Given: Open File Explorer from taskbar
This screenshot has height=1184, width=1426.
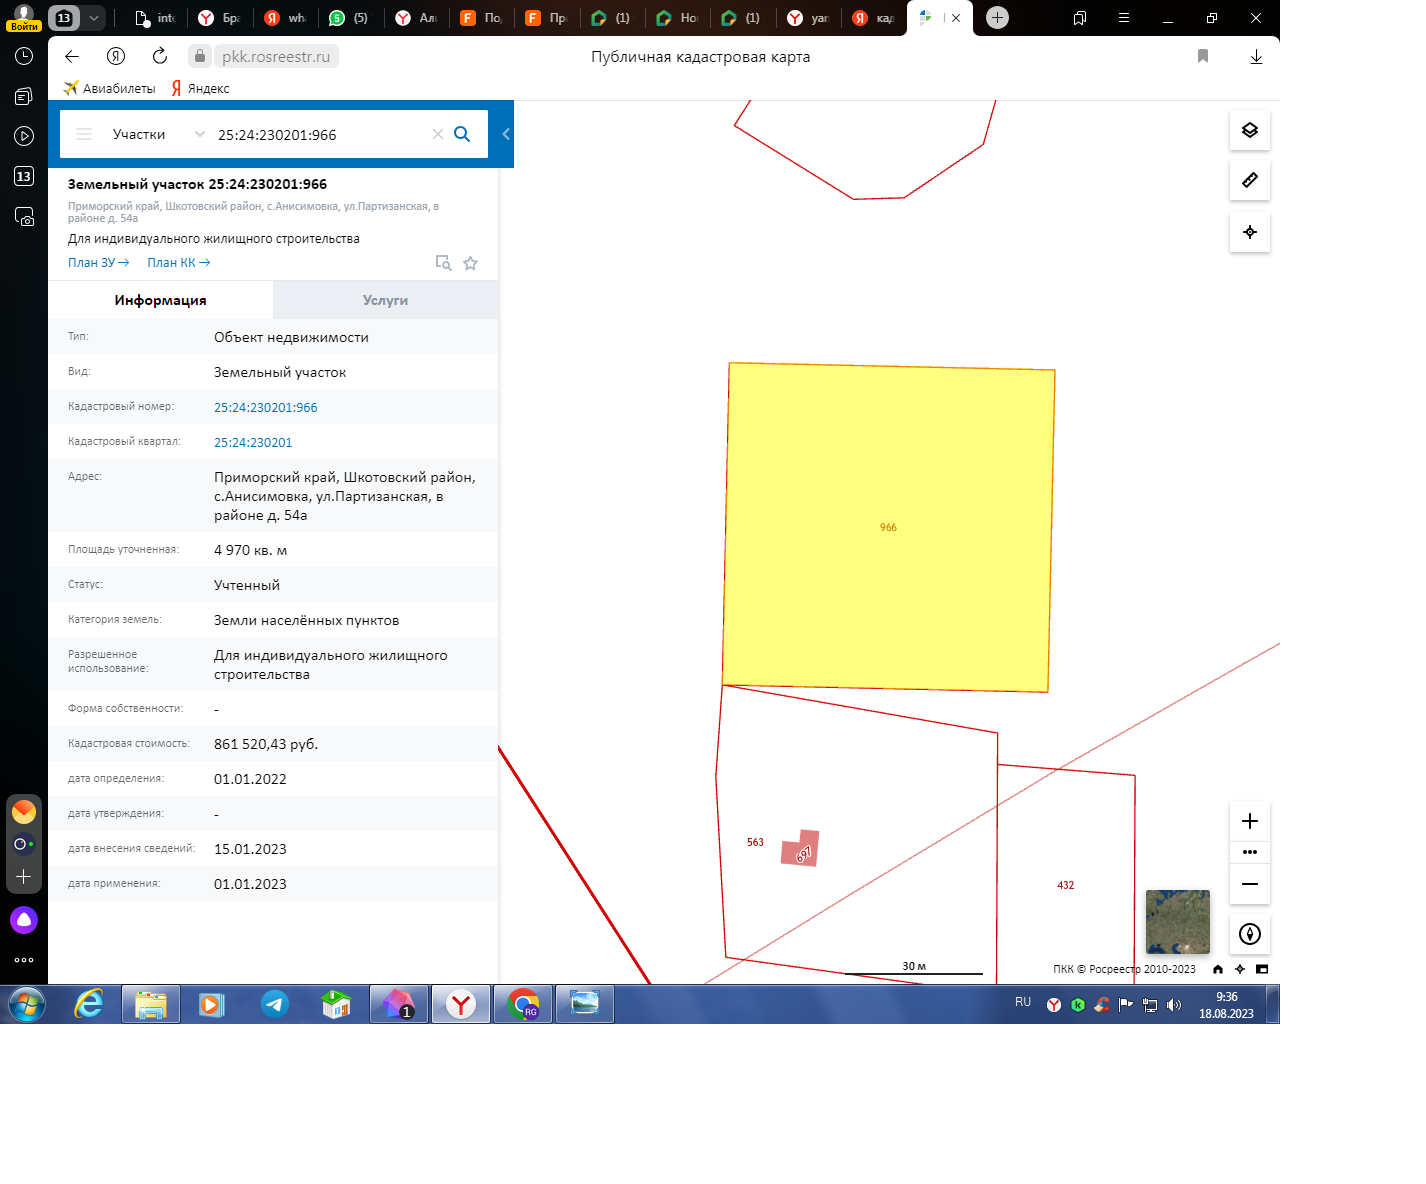Looking at the screenshot, I should tap(151, 1004).
